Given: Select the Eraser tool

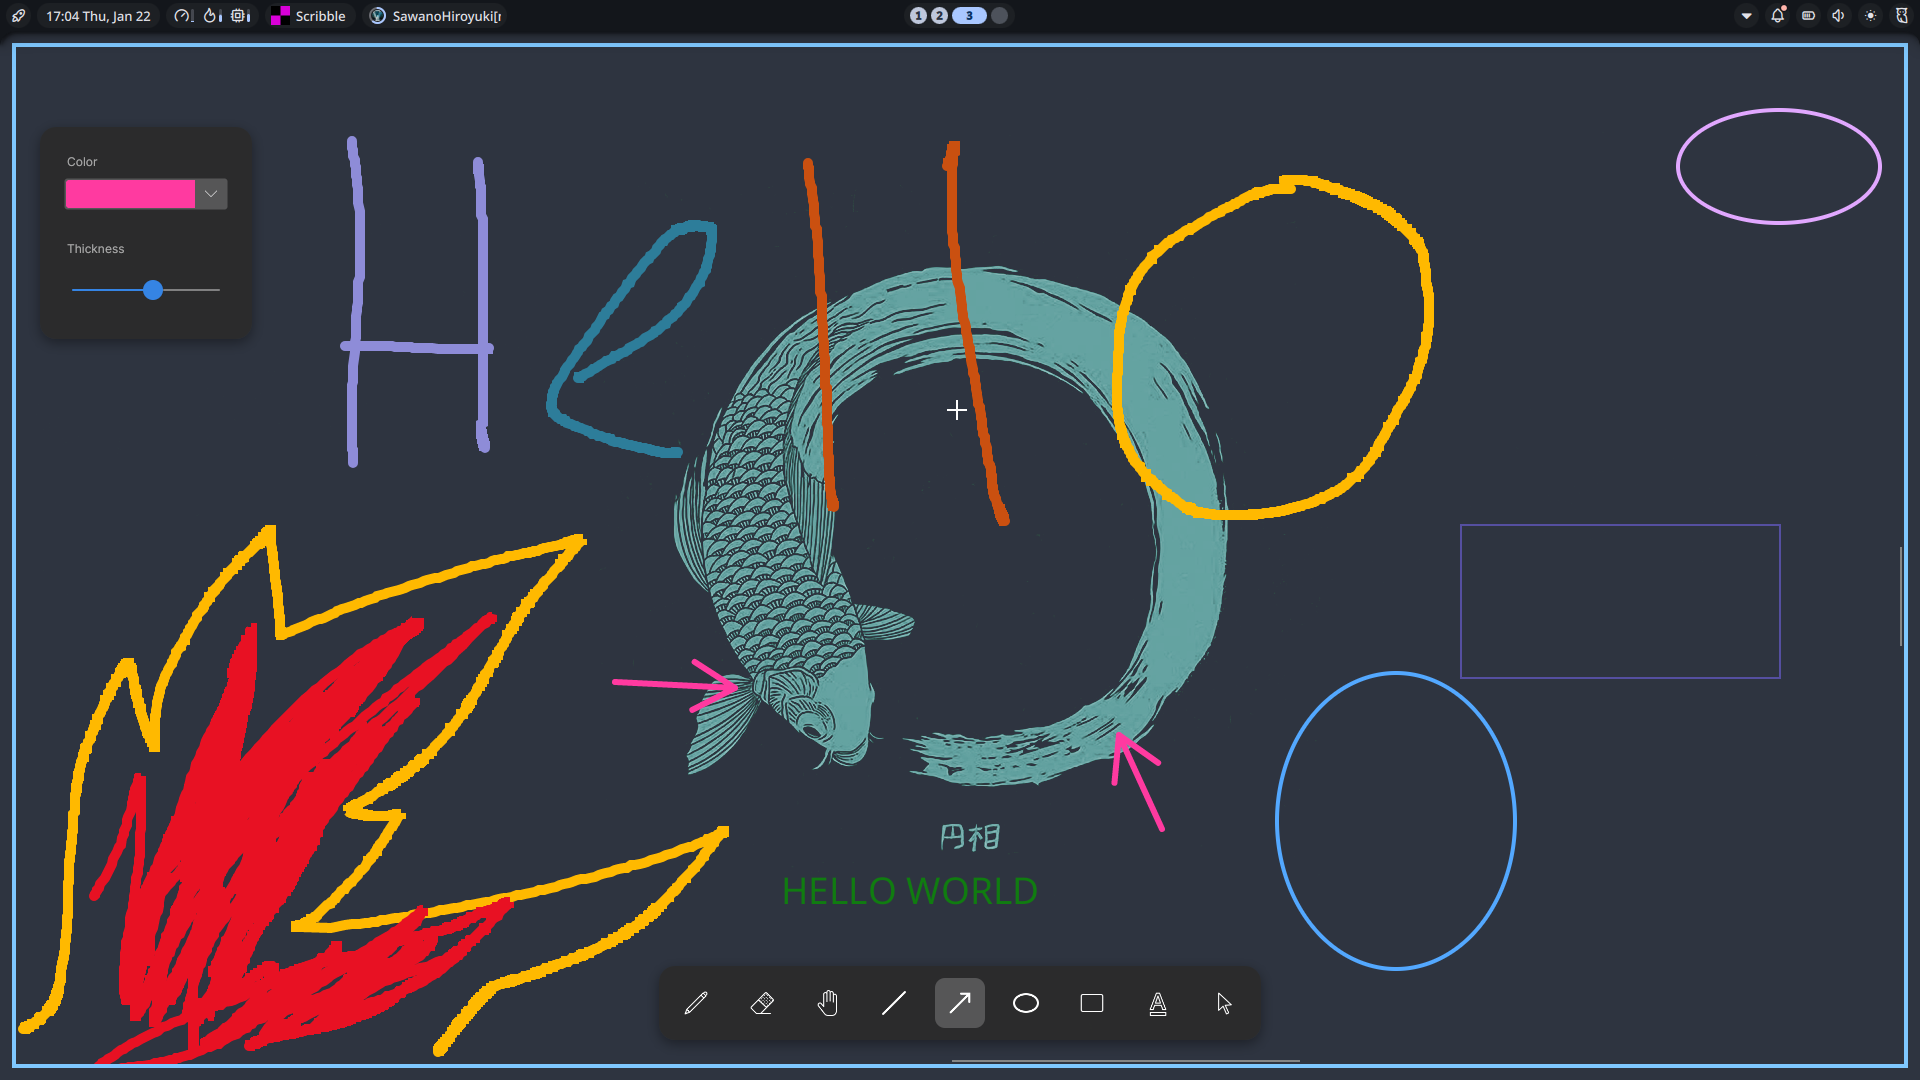Looking at the screenshot, I should pos(762,1003).
